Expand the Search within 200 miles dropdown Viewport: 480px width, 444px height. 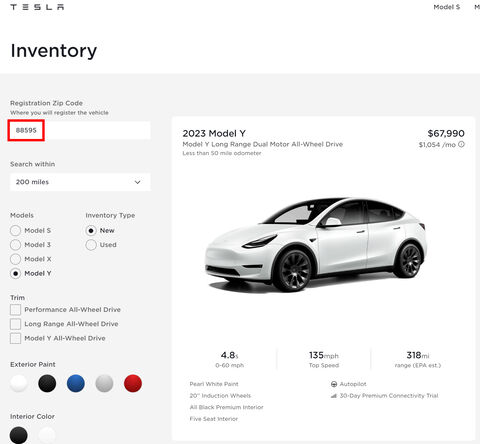[x=80, y=182]
